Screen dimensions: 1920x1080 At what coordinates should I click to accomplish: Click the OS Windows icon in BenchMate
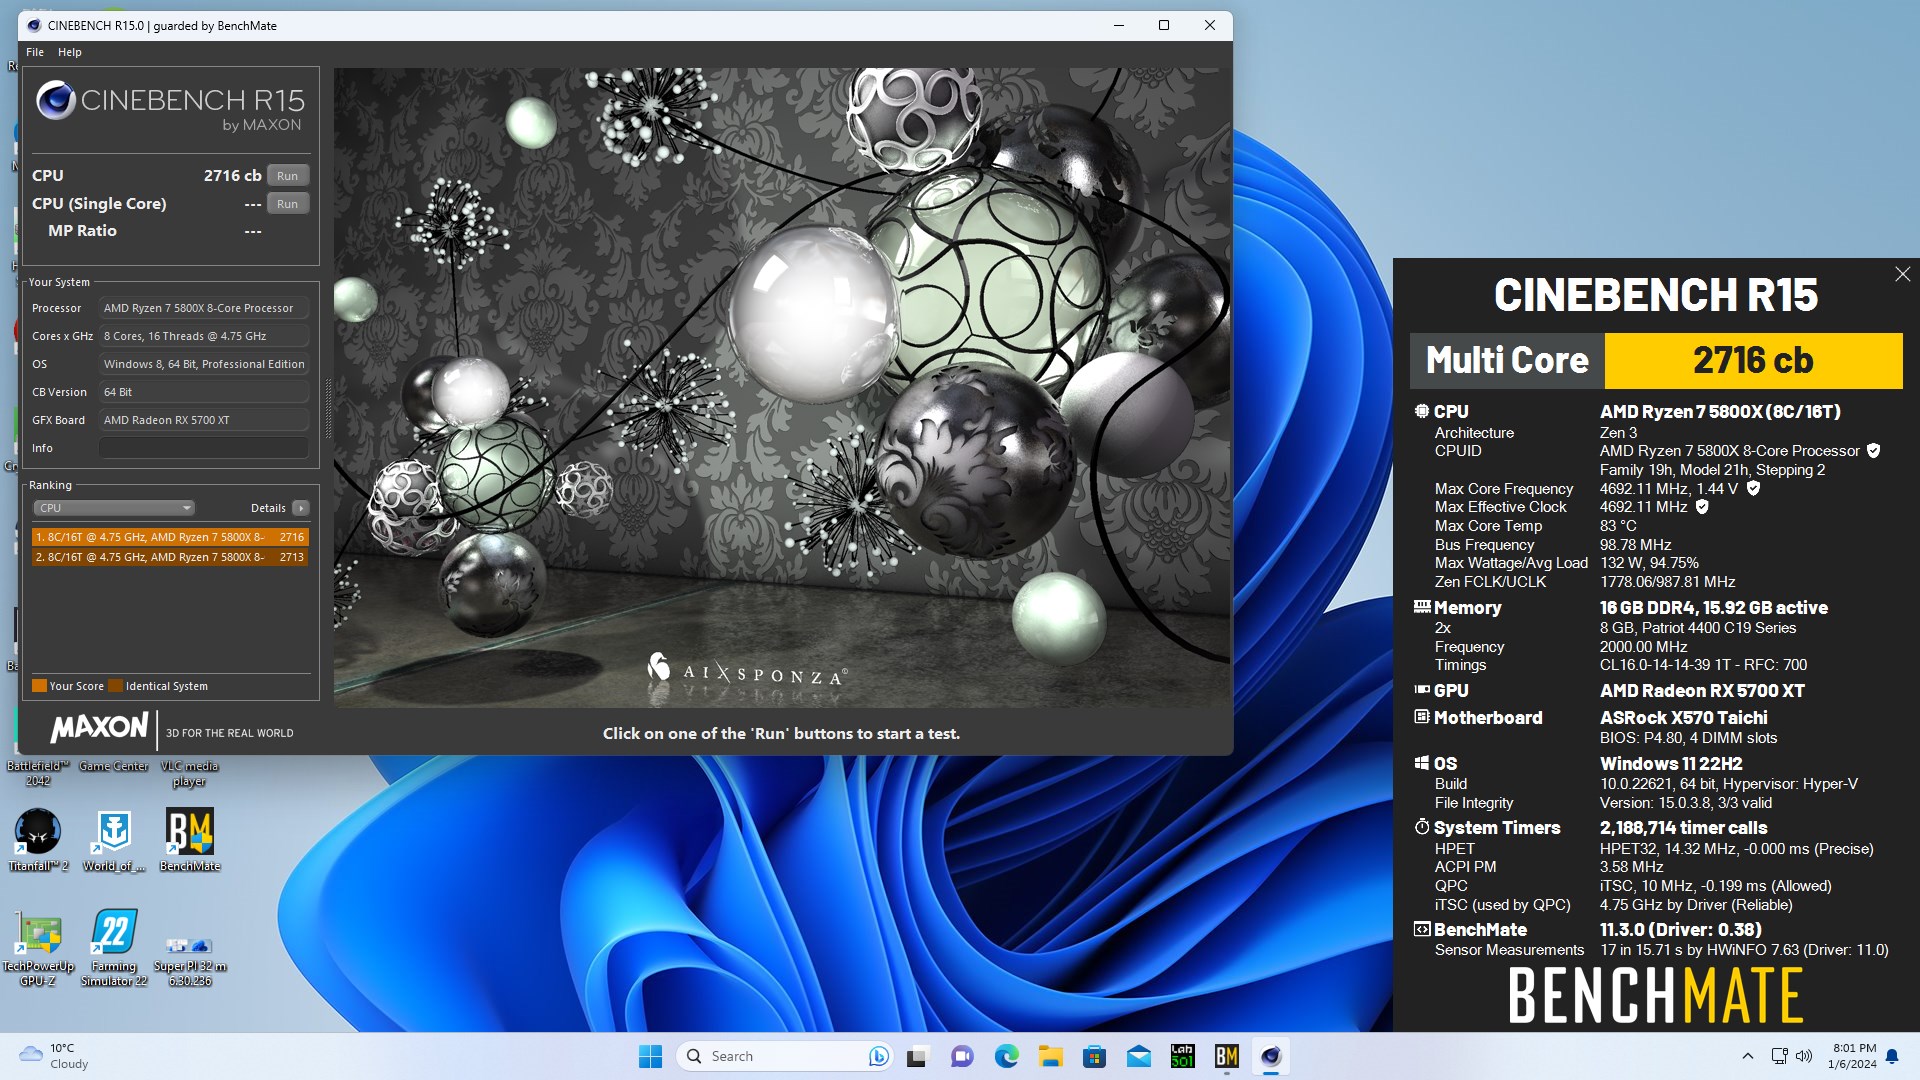[1422, 763]
